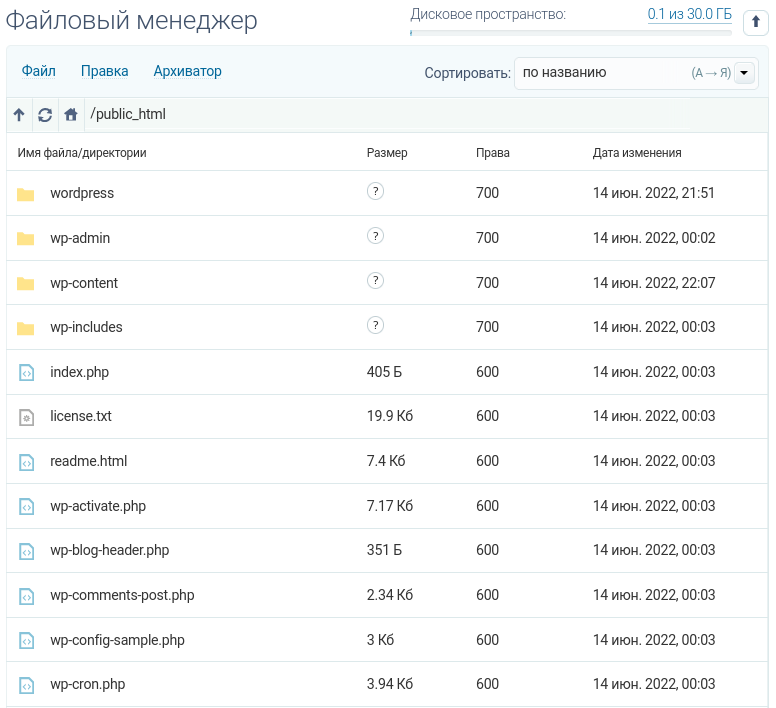Image resolution: width=776 pixels, height=708 pixels.
Task: Expand the sort order dropdown arrow
Action: pyautogui.click(x=745, y=73)
